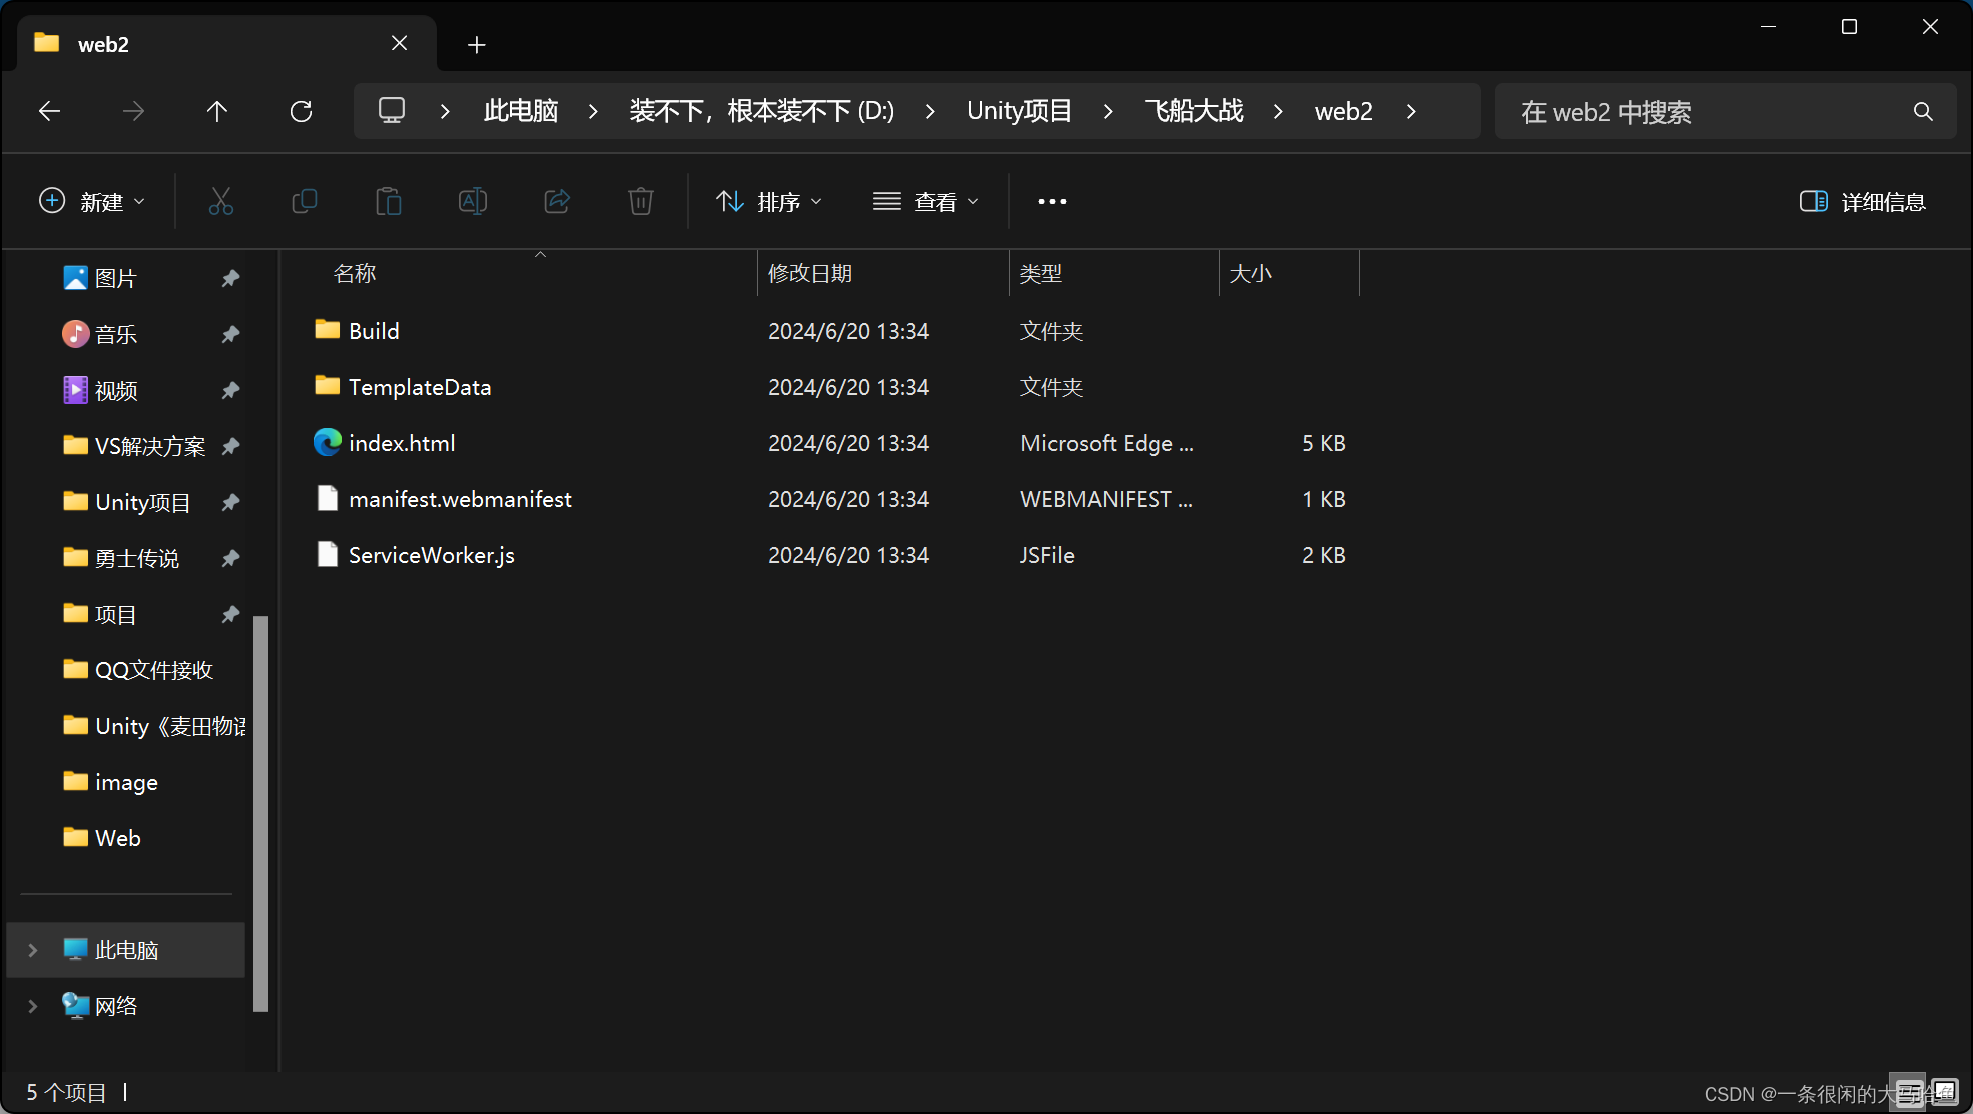Image resolution: width=1973 pixels, height=1114 pixels.
Task: Click the Paste clipboard icon
Action: (x=389, y=202)
